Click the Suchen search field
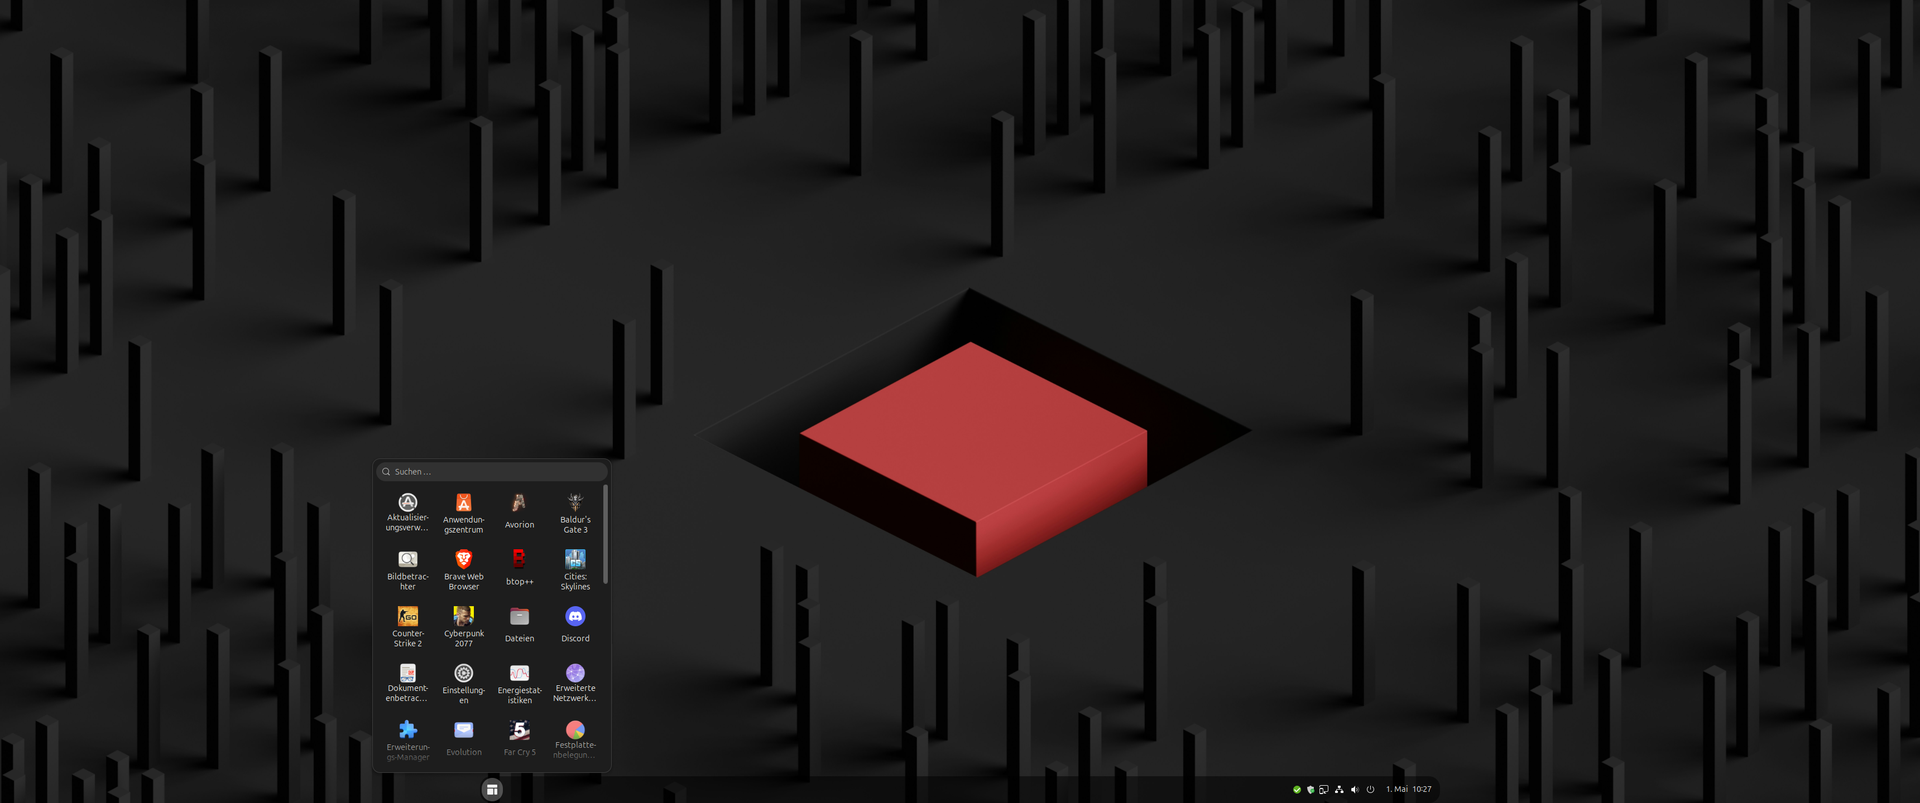 tap(492, 472)
